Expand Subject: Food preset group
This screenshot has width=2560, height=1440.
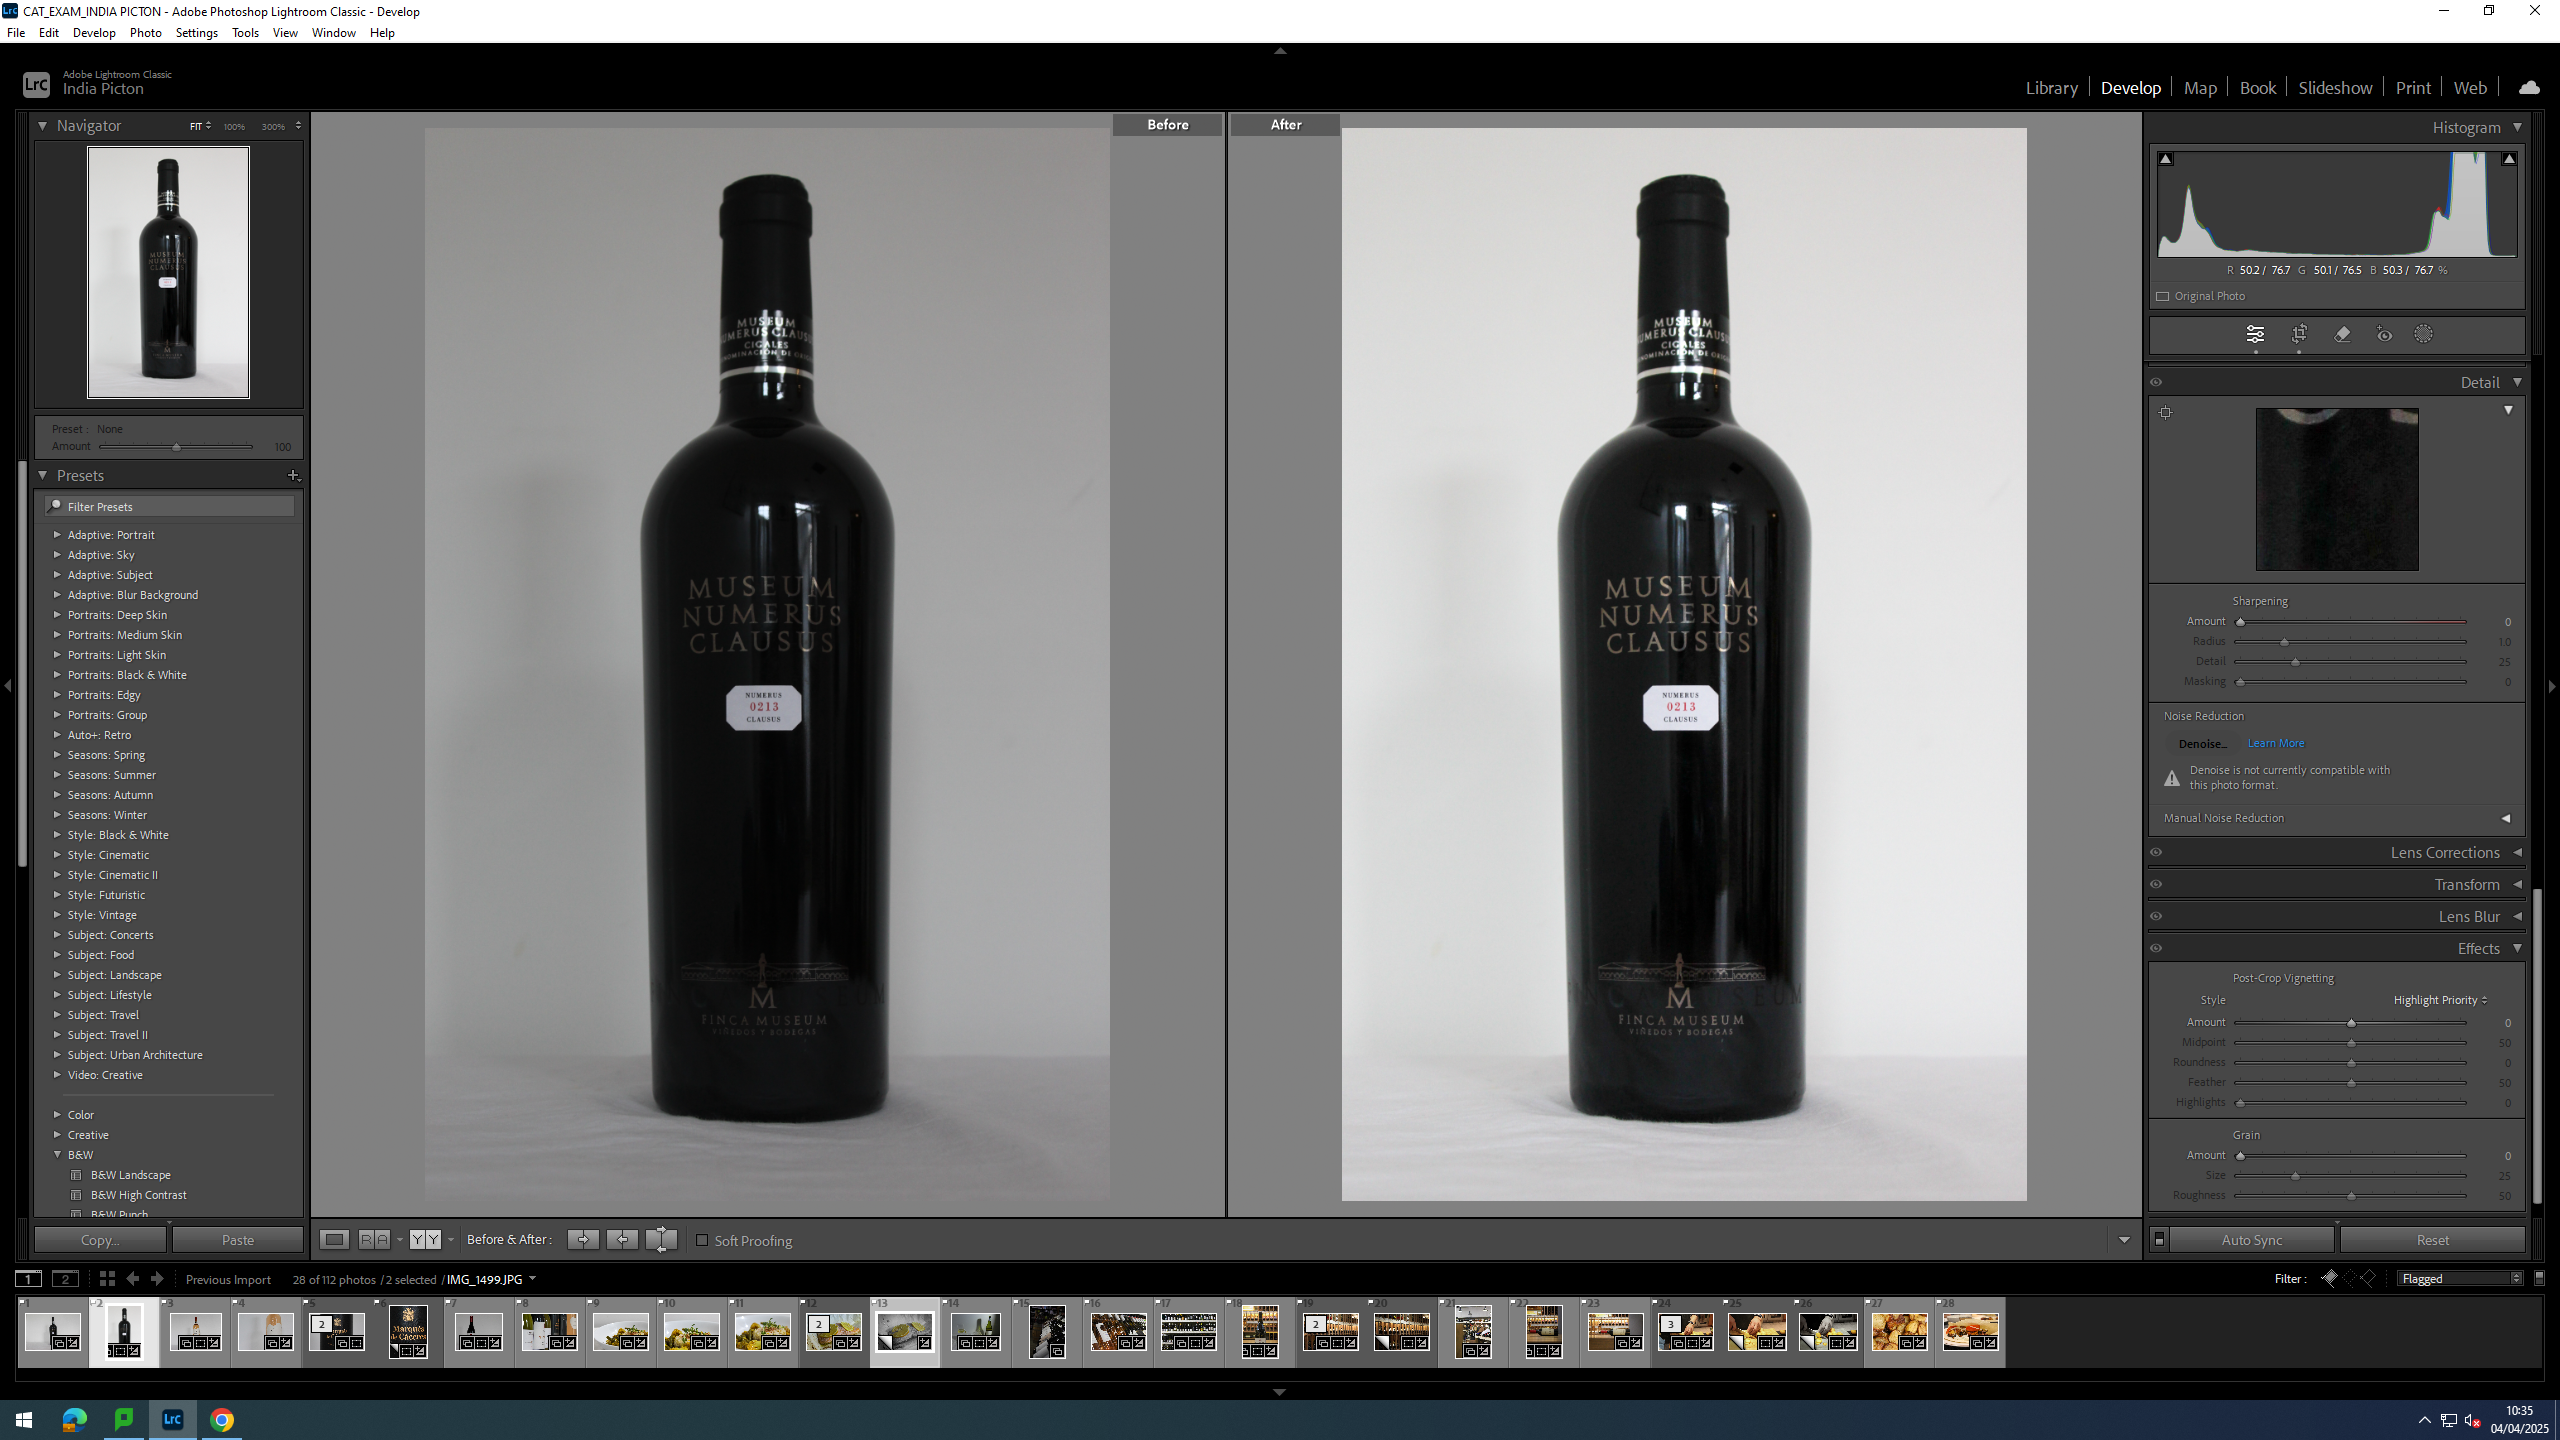coord(57,955)
